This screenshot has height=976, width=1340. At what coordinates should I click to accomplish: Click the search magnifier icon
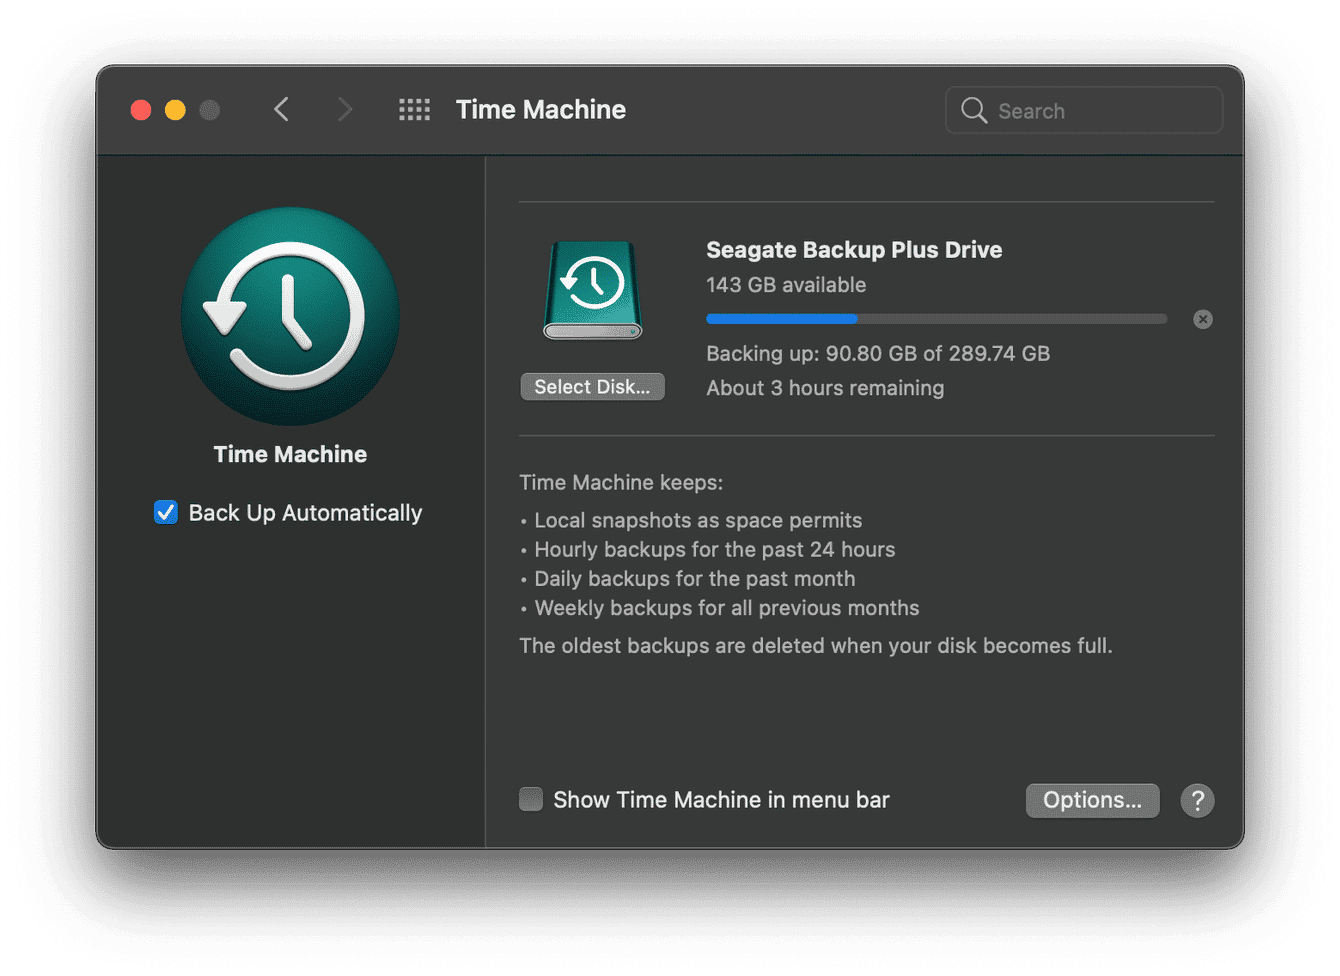point(973,110)
